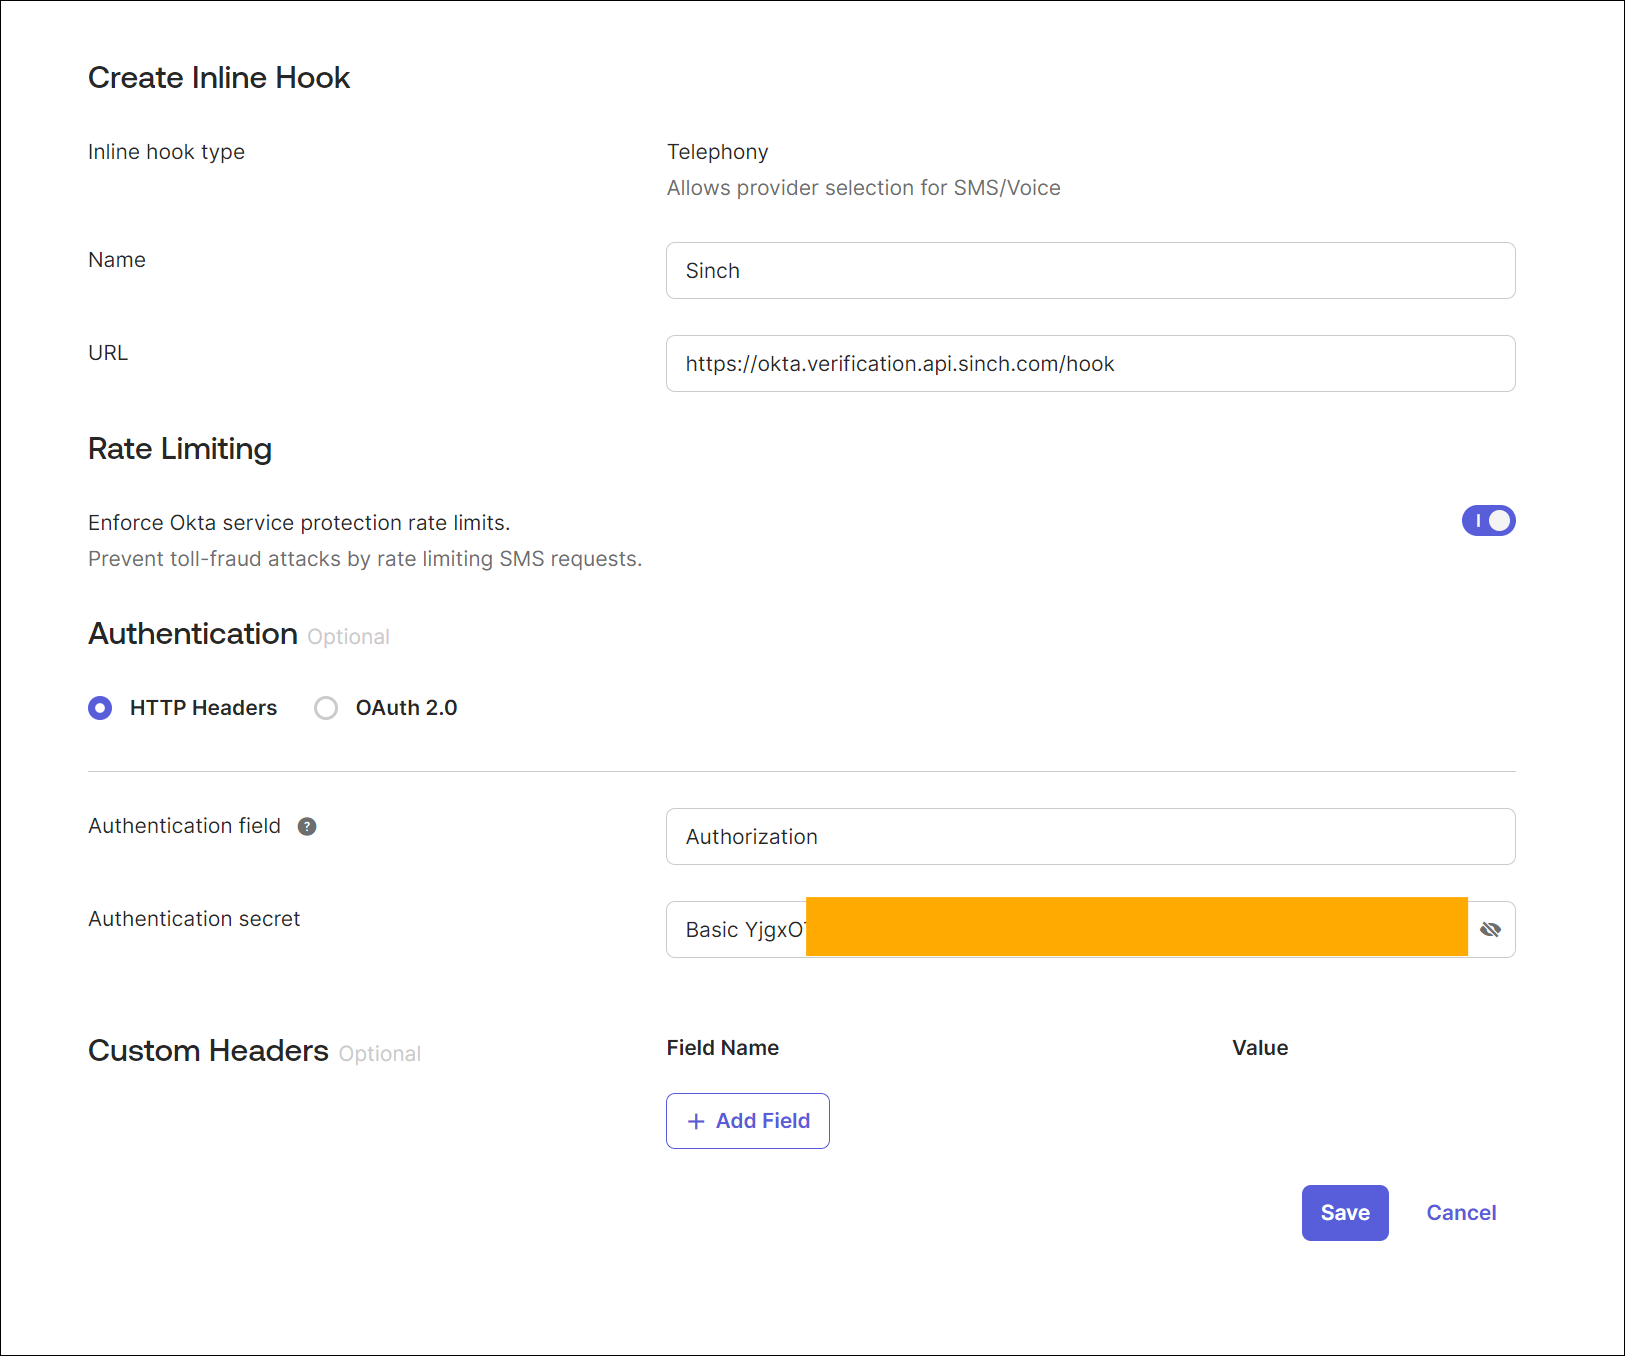Click the Value column header

click(1259, 1047)
